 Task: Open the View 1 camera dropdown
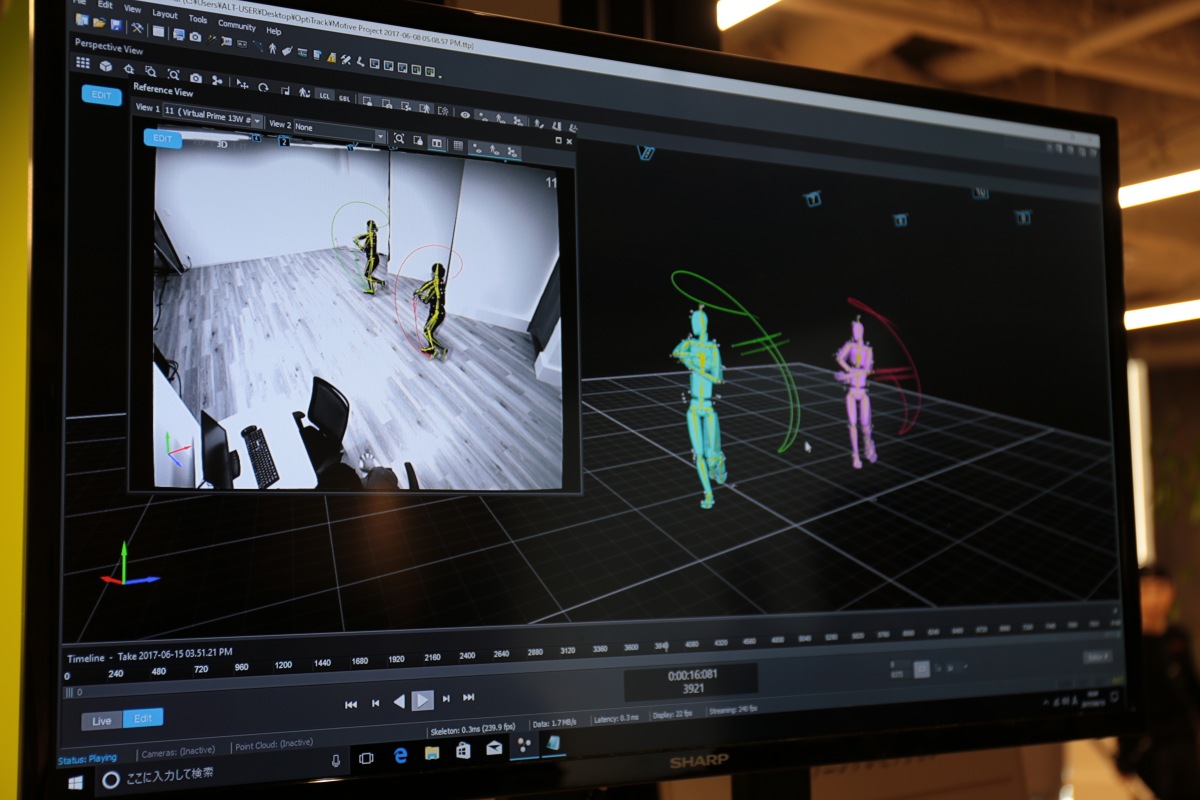pyautogui.click(x=212, y=115)
